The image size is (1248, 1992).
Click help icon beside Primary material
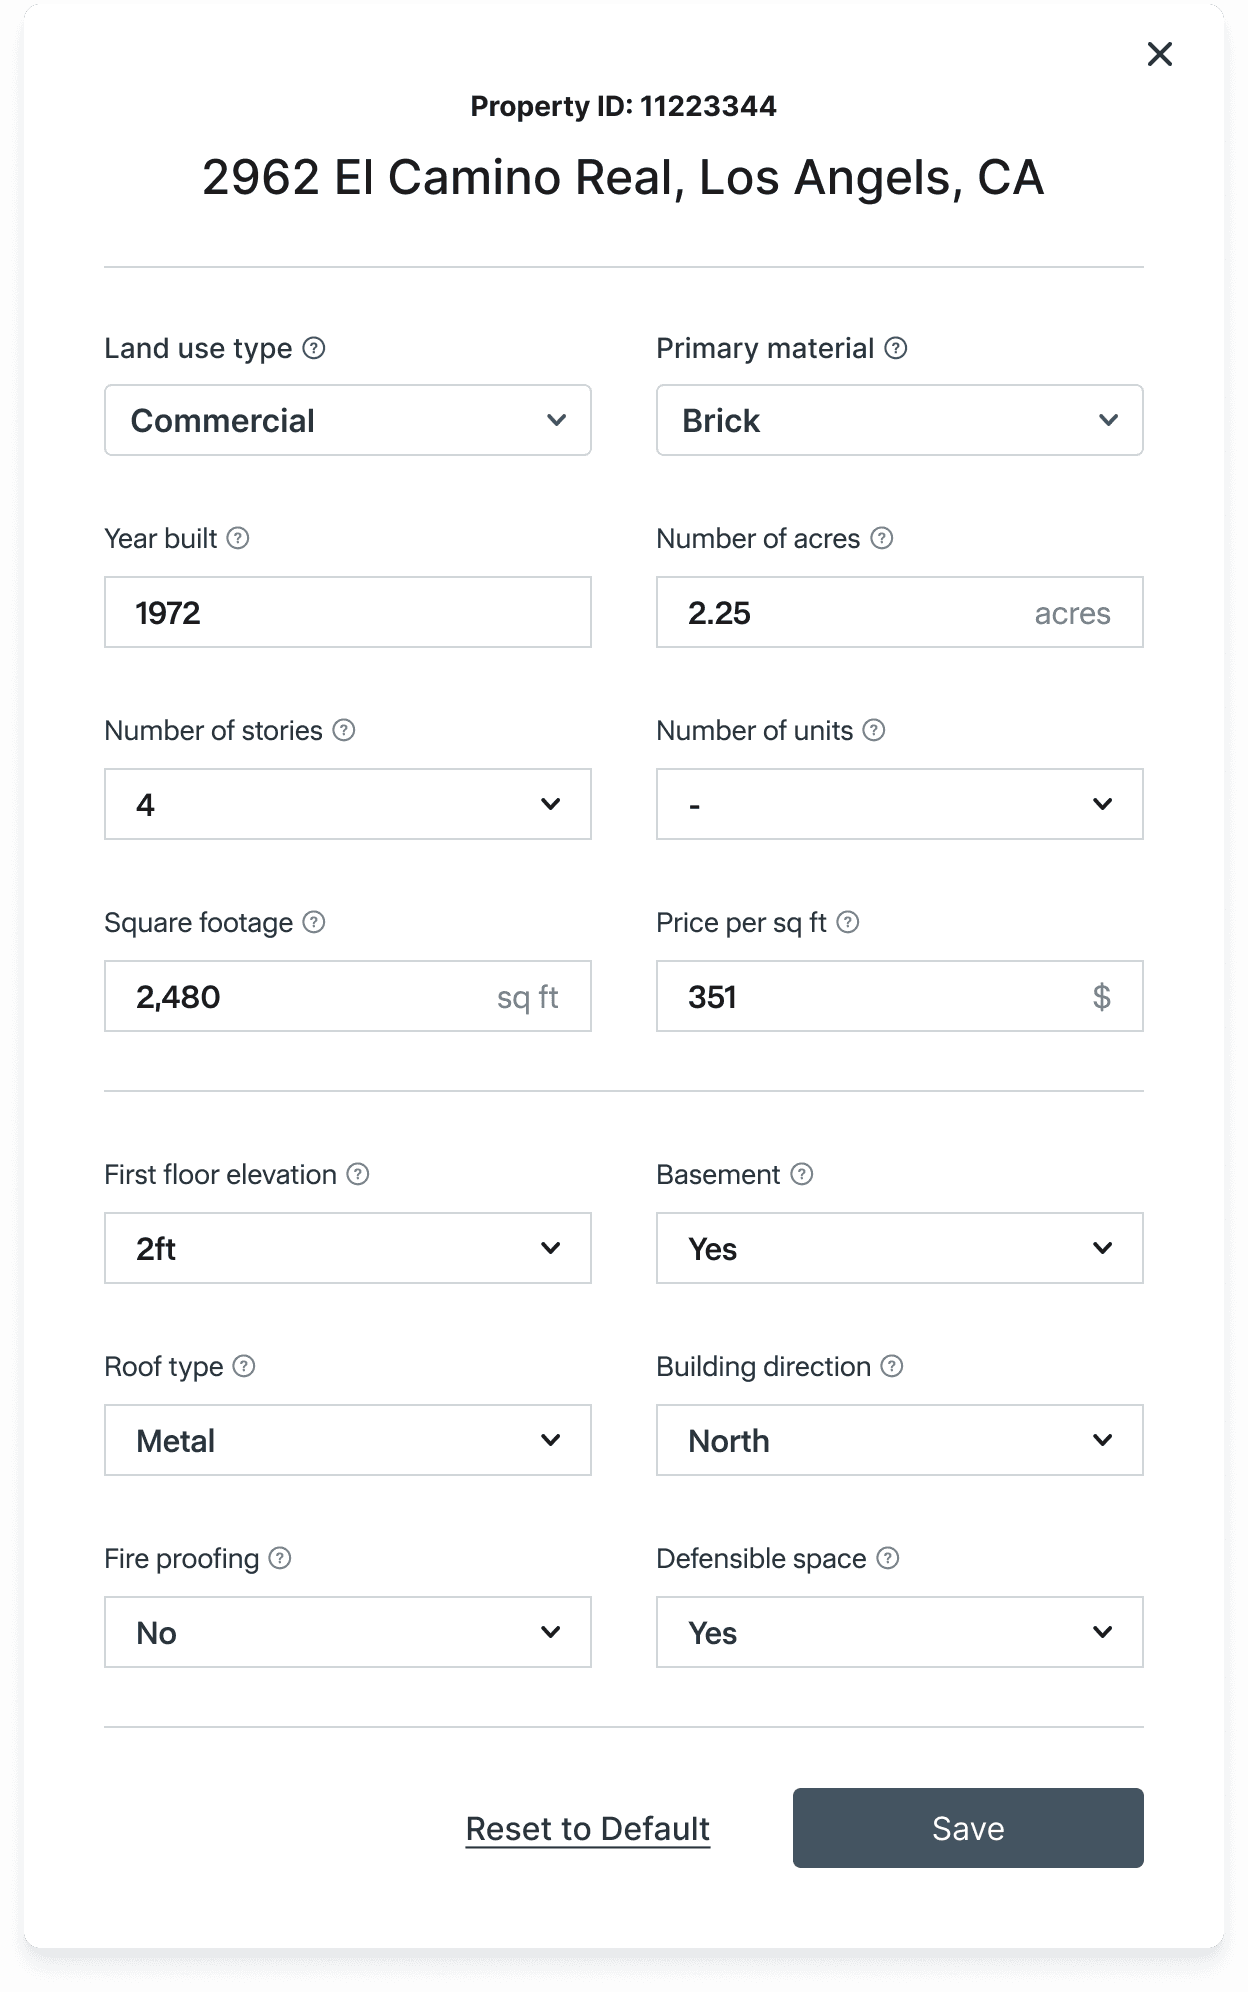coord(896,348)
